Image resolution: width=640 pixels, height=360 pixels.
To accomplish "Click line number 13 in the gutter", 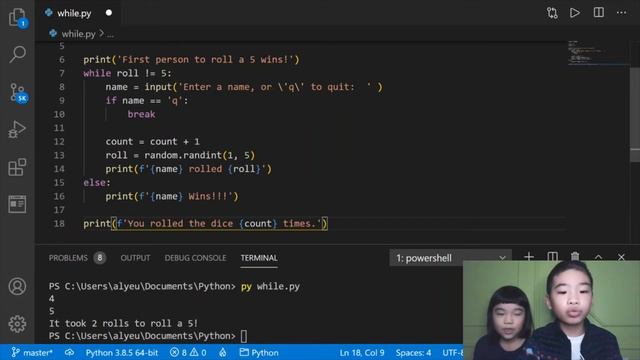I will pos(59,156).
